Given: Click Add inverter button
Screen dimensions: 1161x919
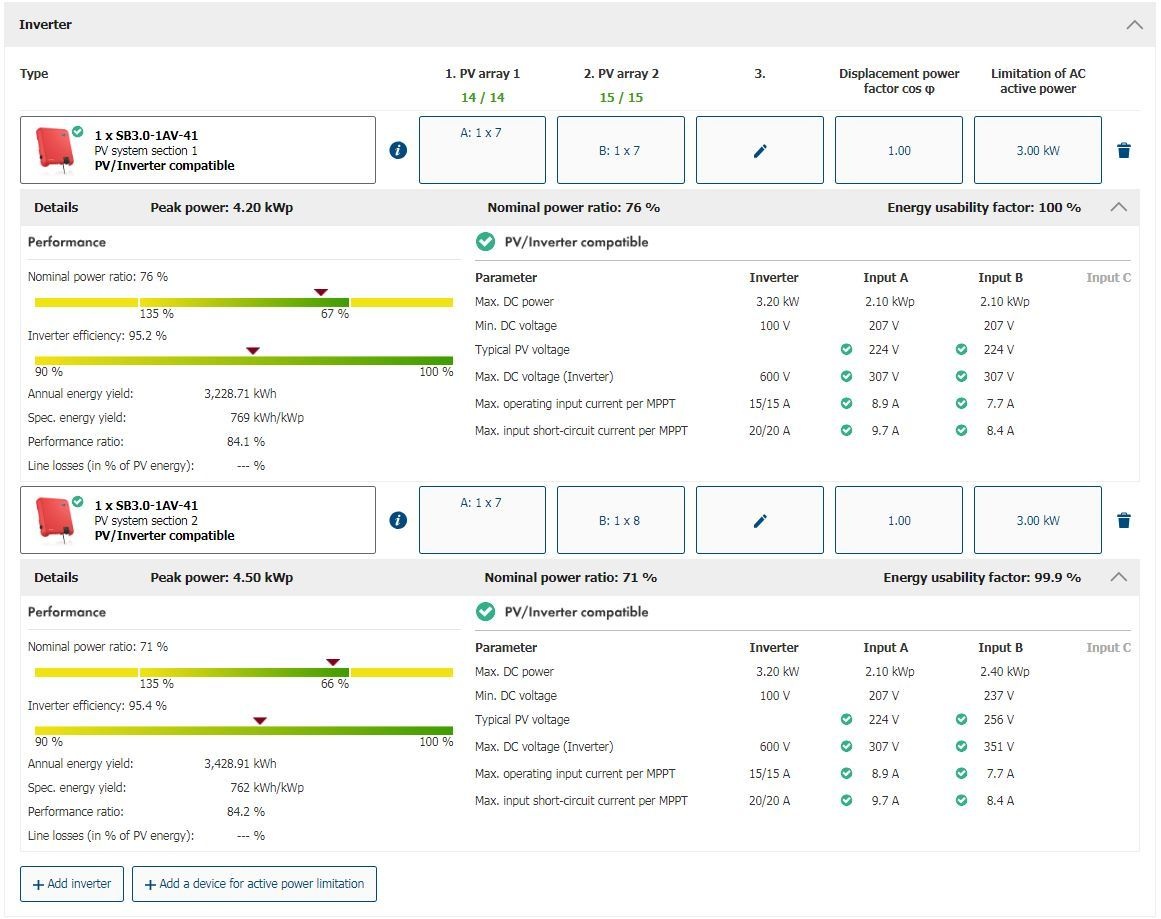Looking at the screenshot, I should (x=71, y=884).
